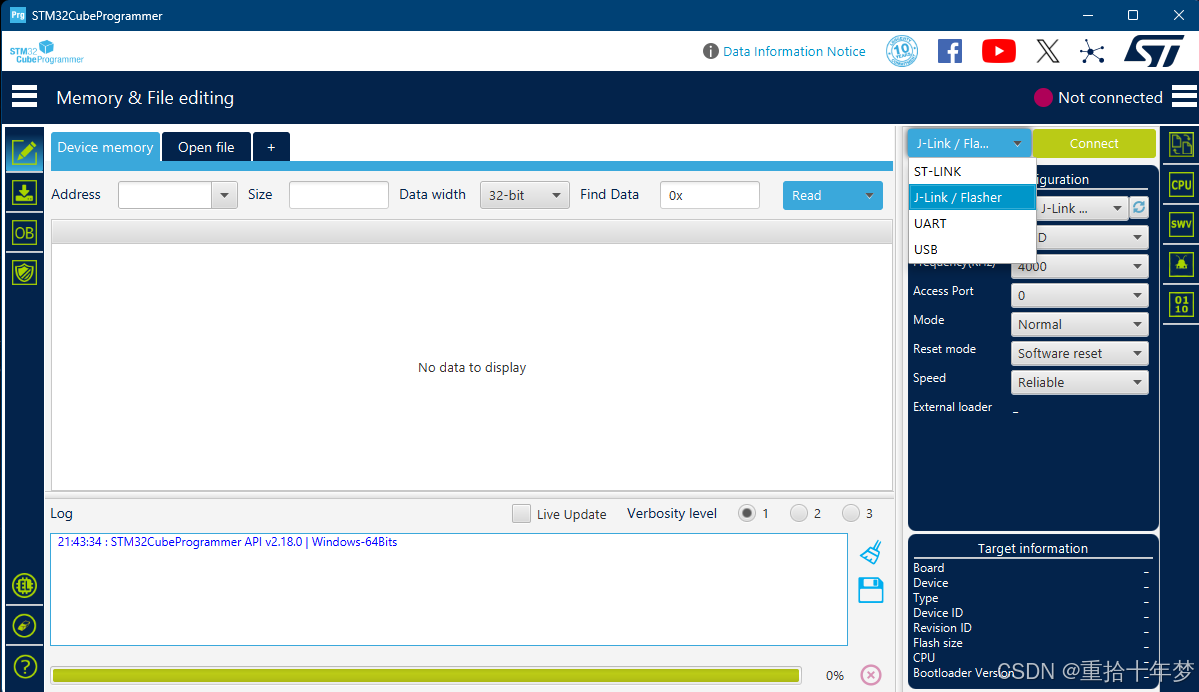The width and height of the screenshot is (1199, 692).
Task: Select verbosity level 3 radio button
Action: point(850,513)
